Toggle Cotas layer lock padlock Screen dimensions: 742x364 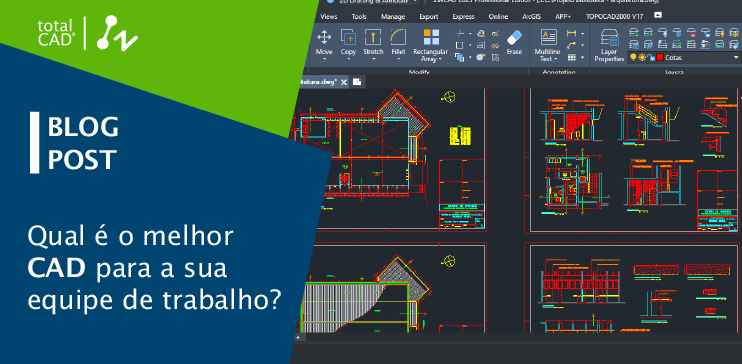[x=651, y=57]
